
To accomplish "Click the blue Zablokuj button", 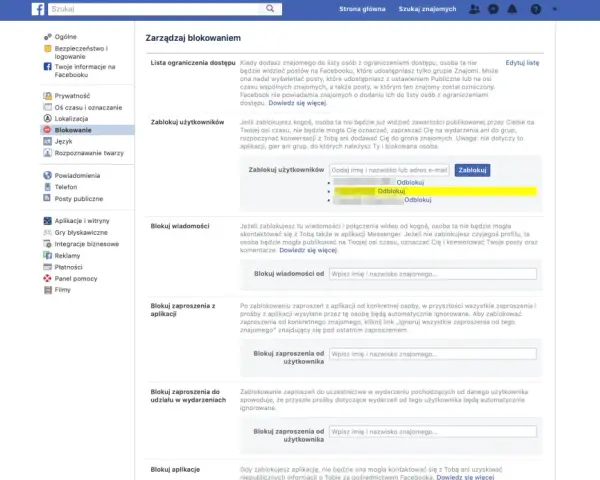I will coord(472,170).
